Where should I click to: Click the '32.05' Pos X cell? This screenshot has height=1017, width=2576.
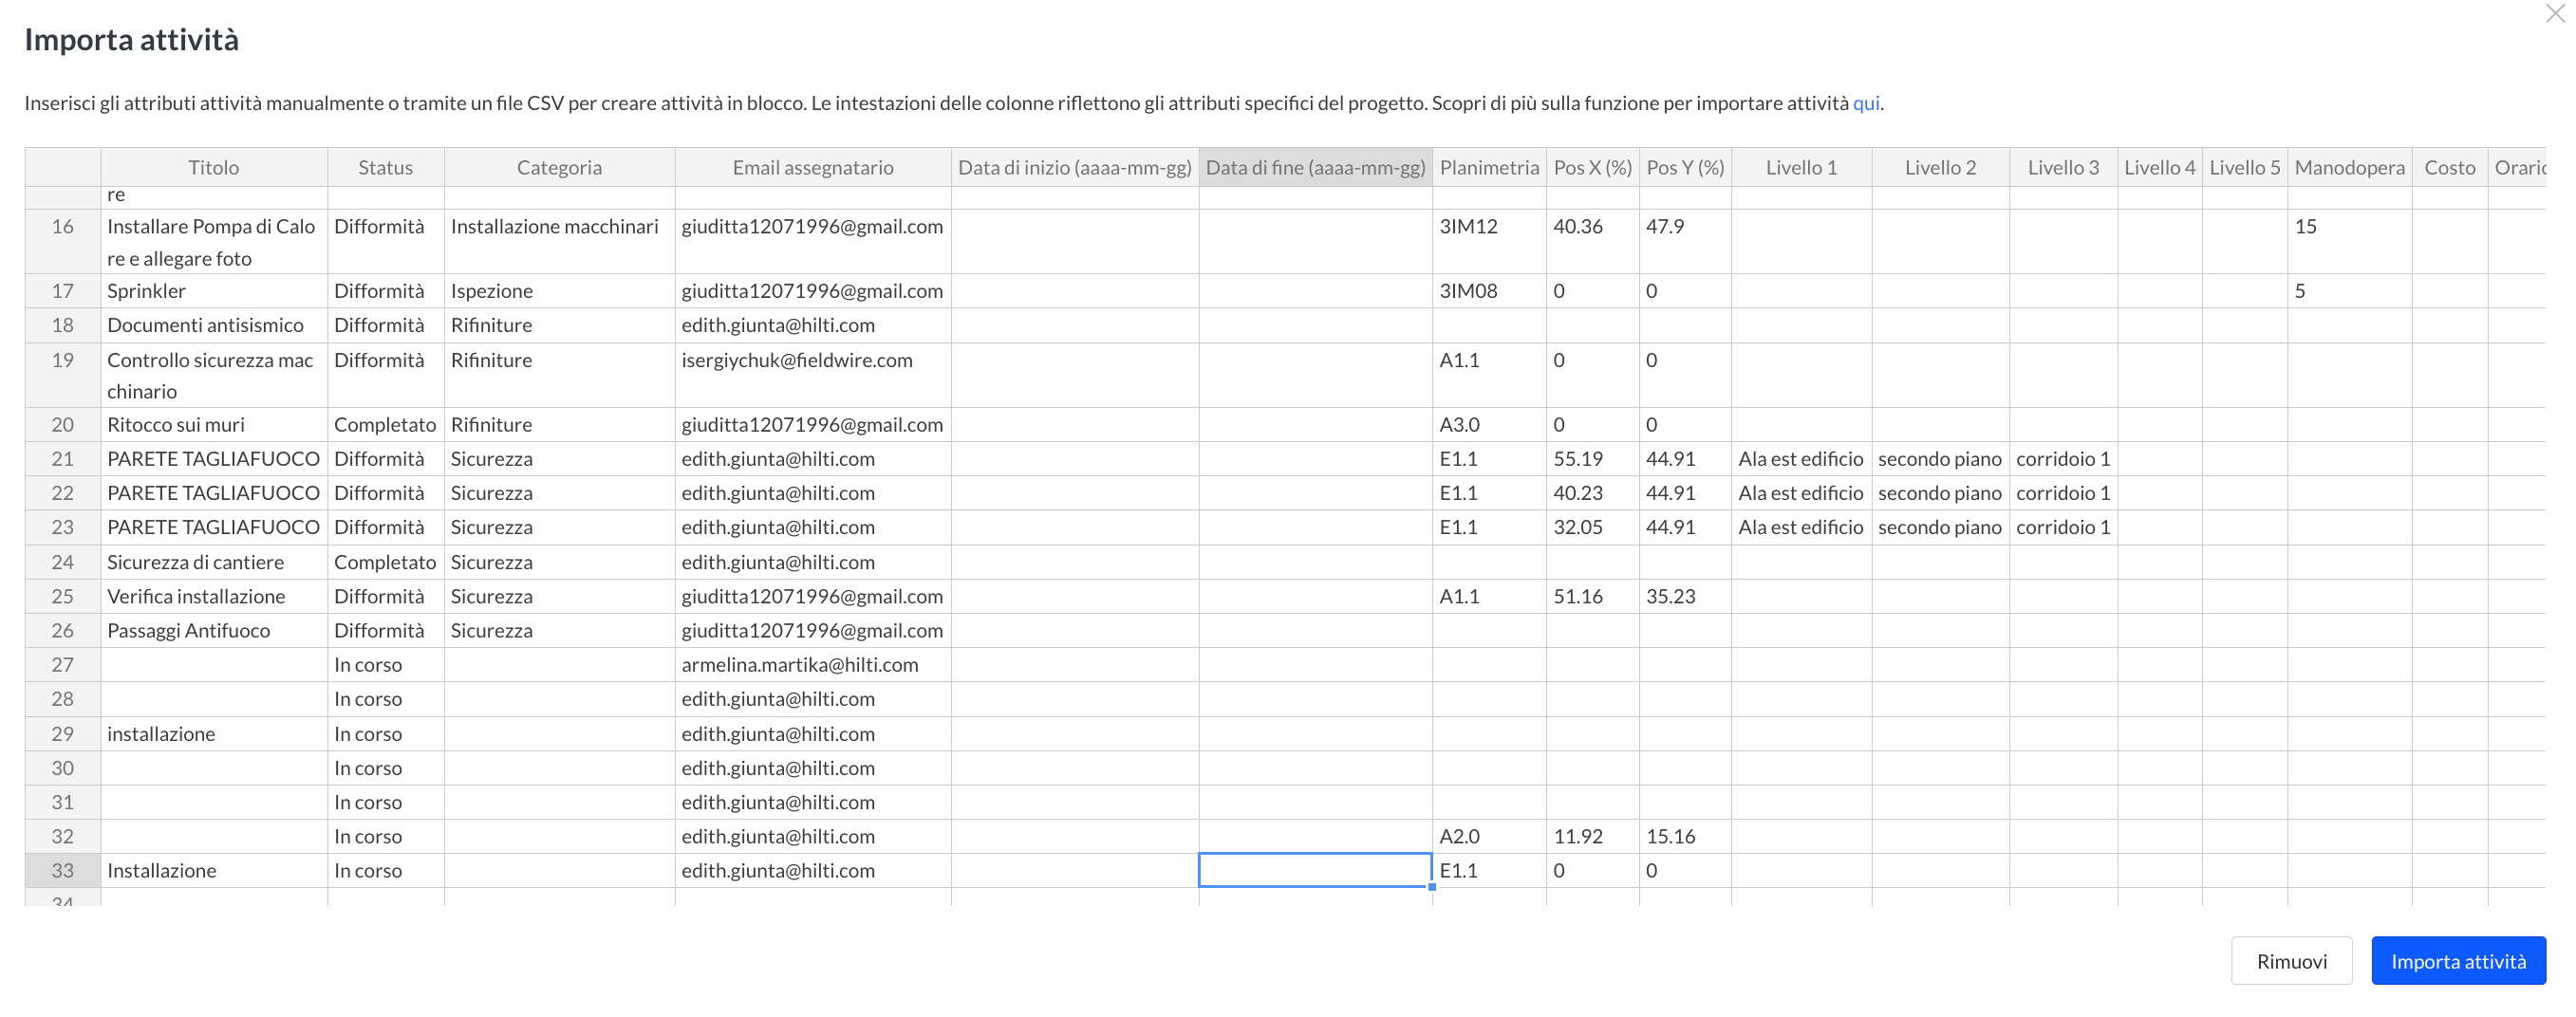[x=1592, y=527]
